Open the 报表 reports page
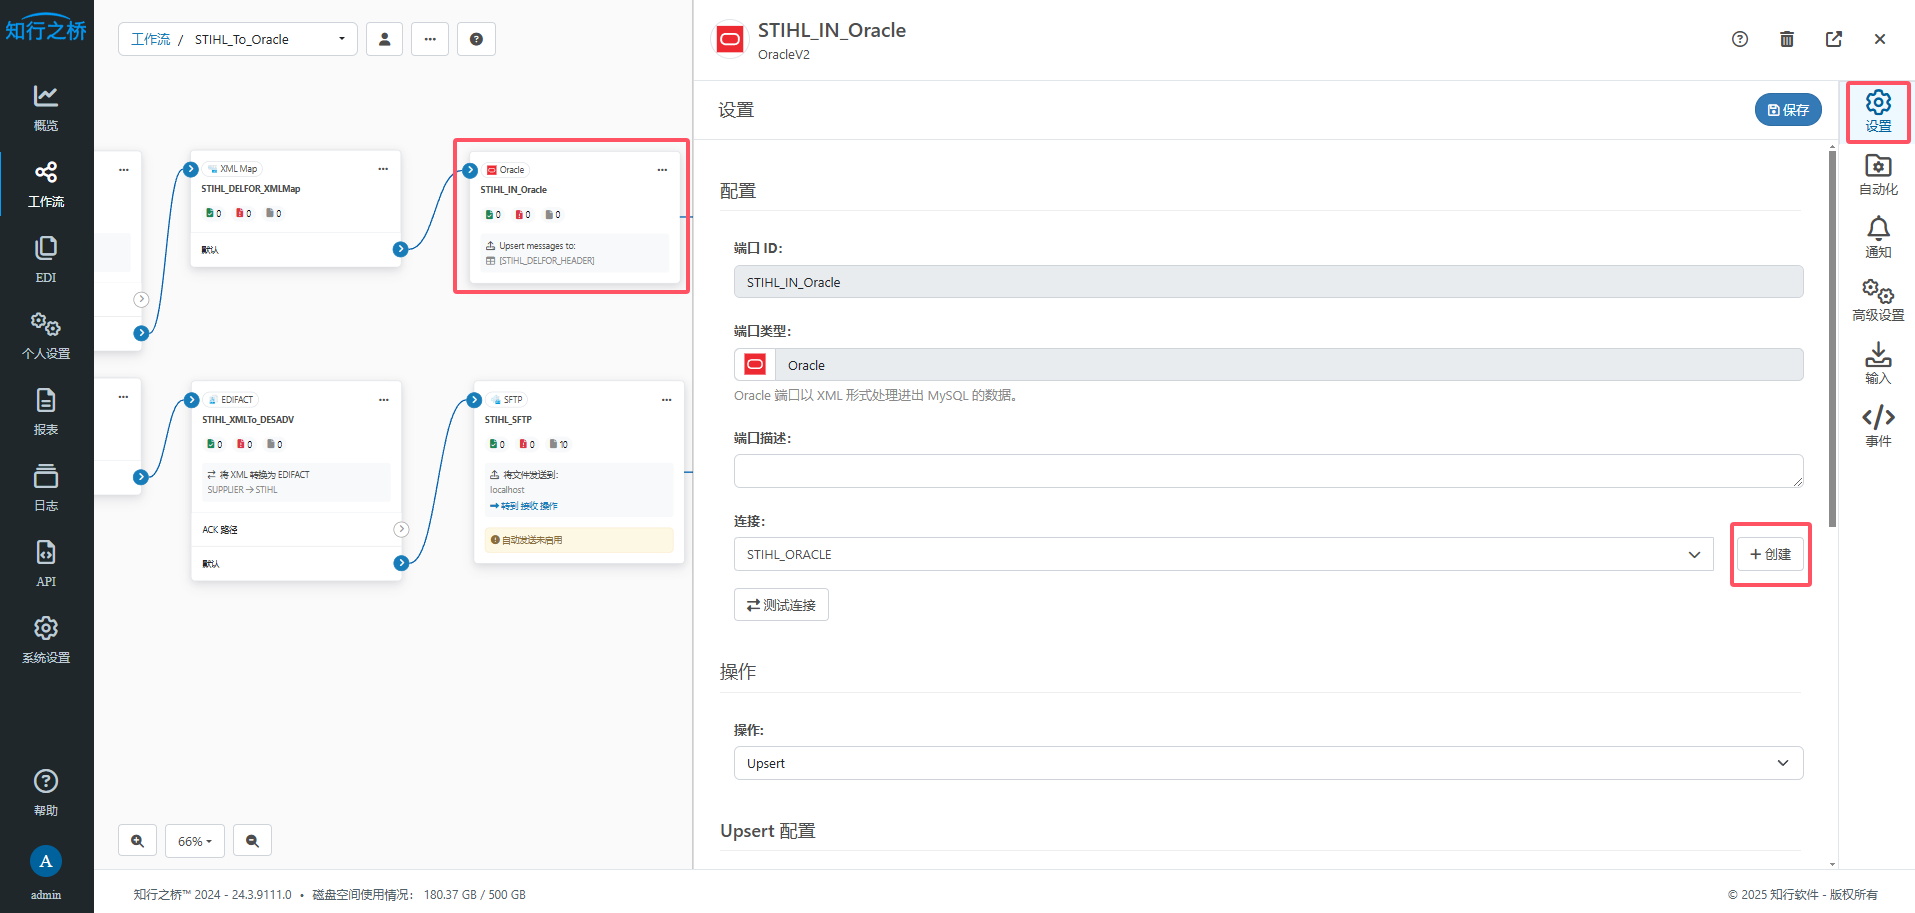This screenshot has width=1915, height=913. click(x=46, y=412)
